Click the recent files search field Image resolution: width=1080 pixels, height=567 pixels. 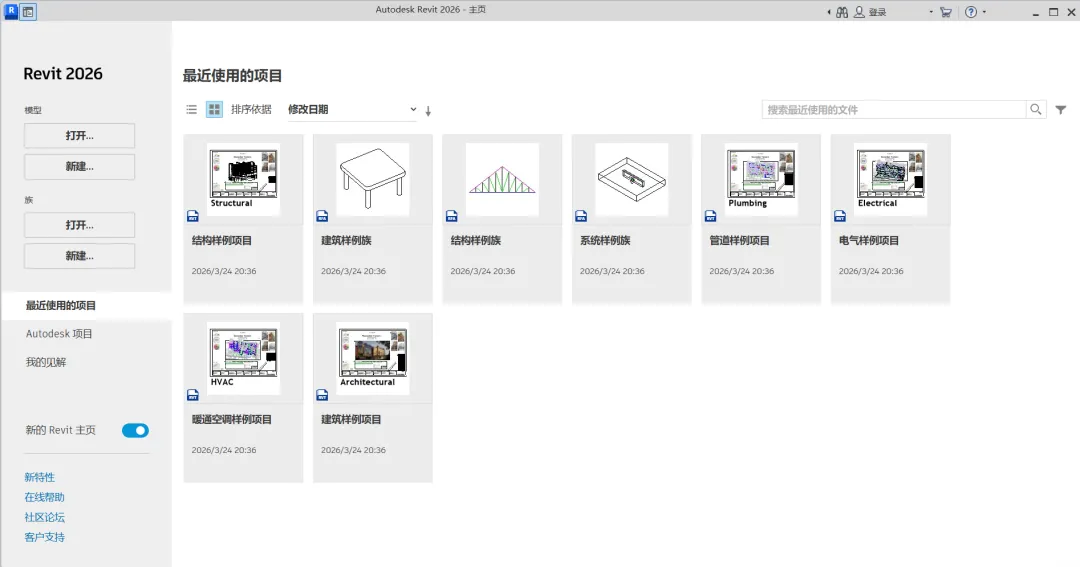(893, 110)
